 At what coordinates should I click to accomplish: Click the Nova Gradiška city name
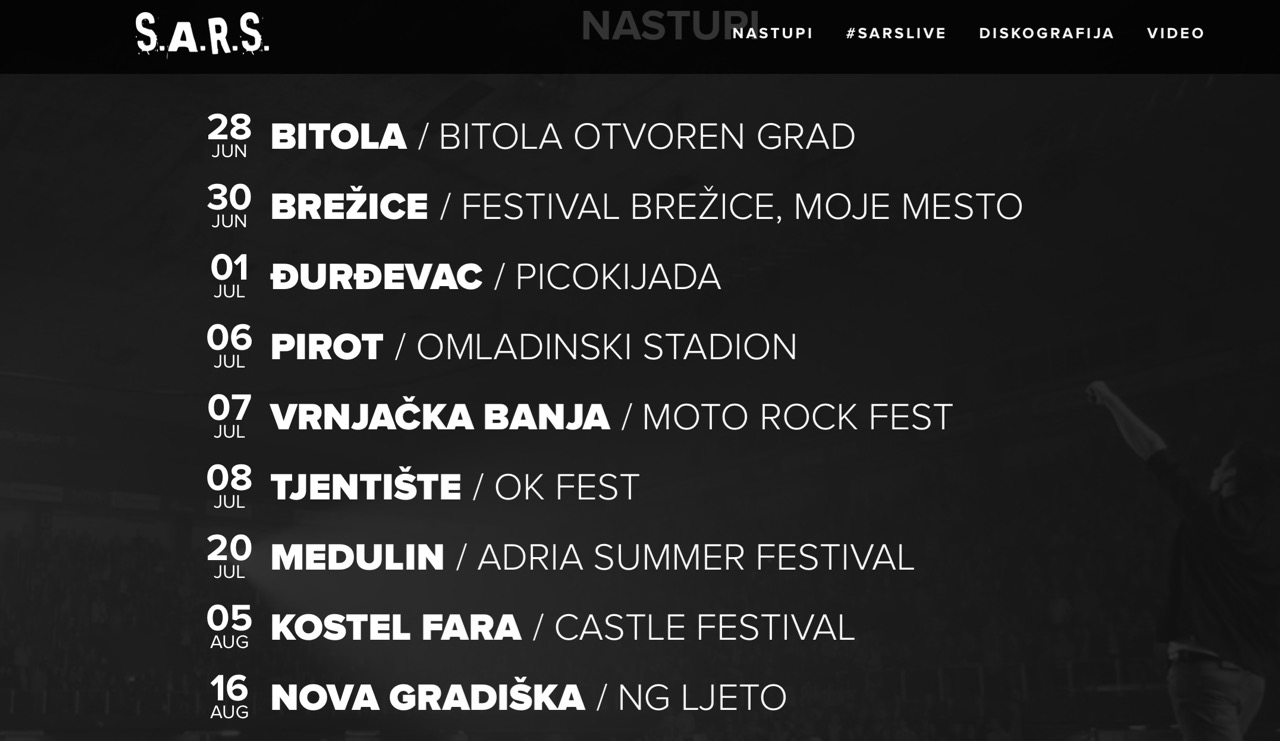pos(427,697)
